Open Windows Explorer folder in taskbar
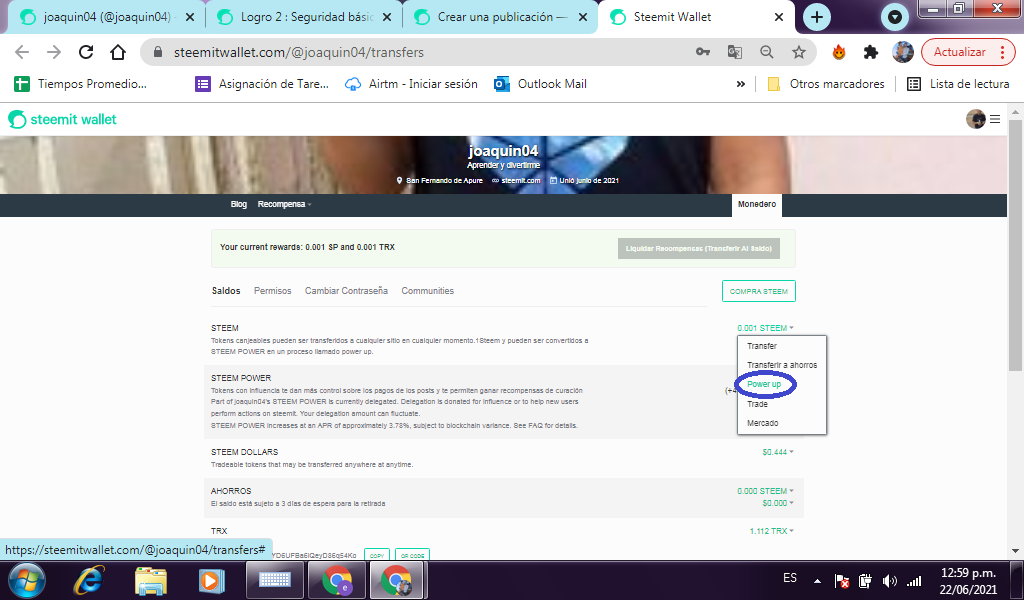This screenshot has height=600, width=1024. [x=151, y=580]
